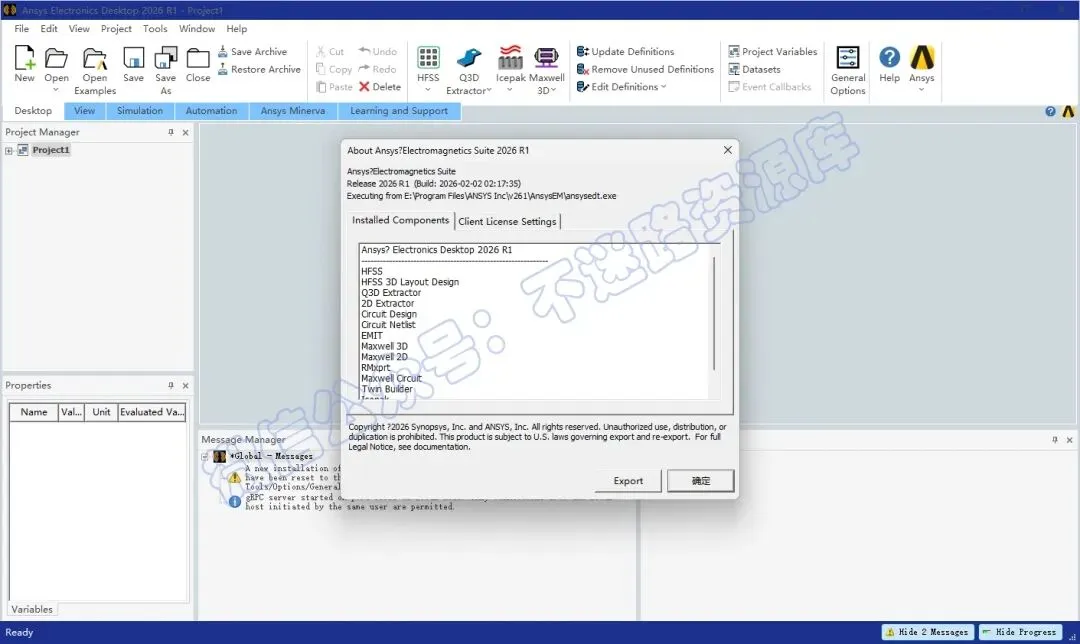This screenshot has height=644, width=1080.
Task: Click Restore Archive
Action: coord(260,70)
